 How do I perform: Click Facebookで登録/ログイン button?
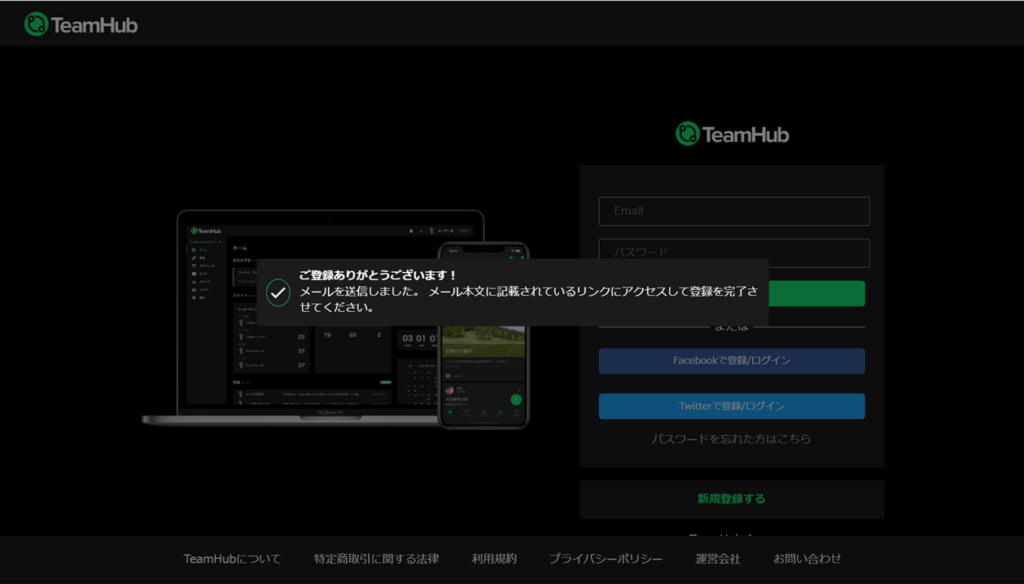(x=731, y=361)
